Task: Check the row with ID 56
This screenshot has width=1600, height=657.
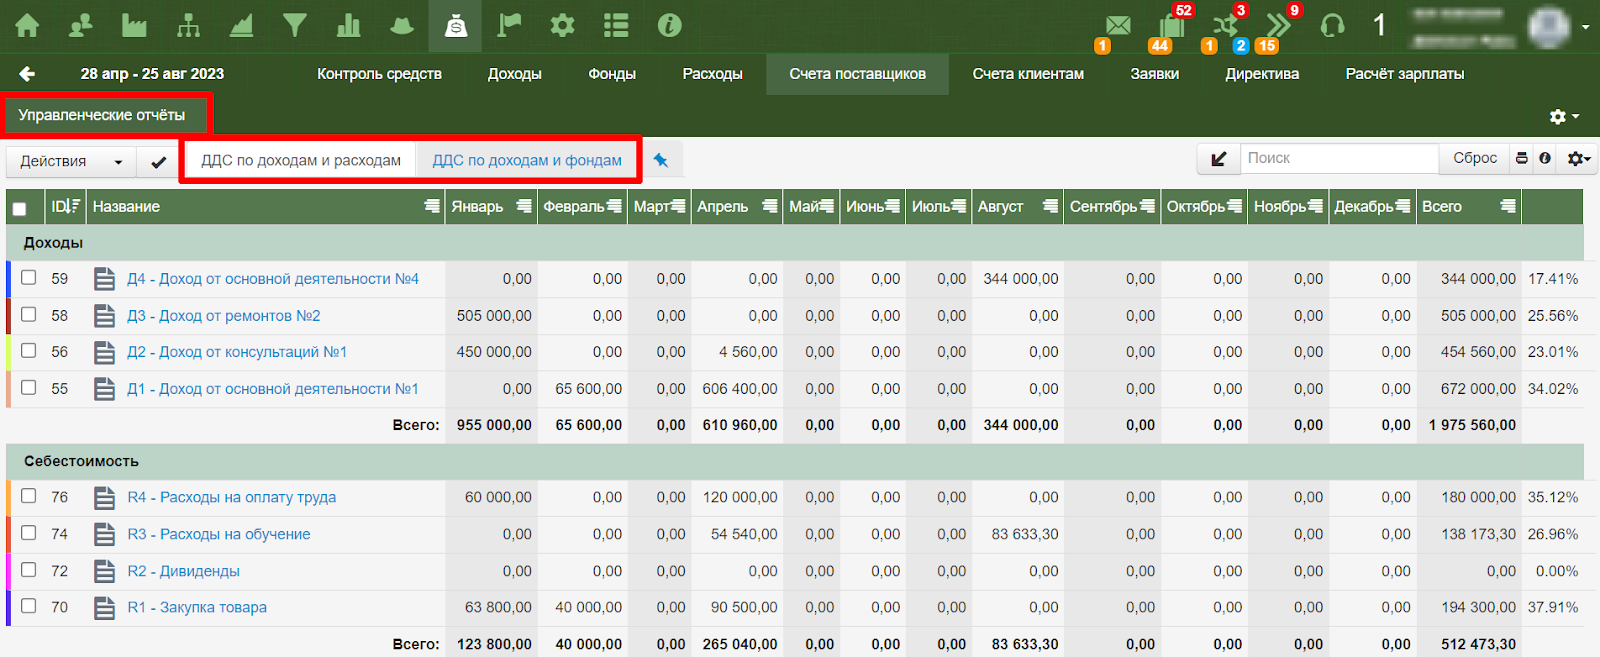Action: click(29, 351)
